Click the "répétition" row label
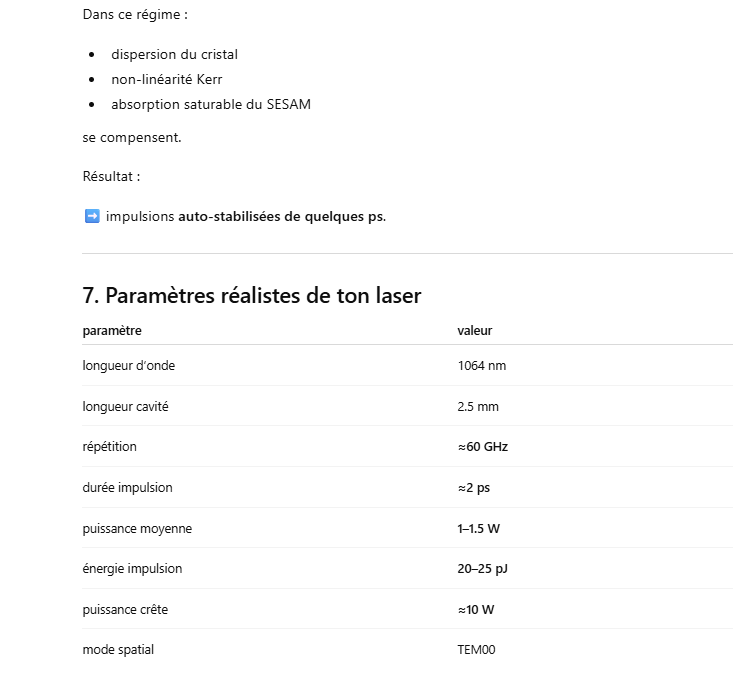Viewport: 733px width, 688px height. pos(110,447)
